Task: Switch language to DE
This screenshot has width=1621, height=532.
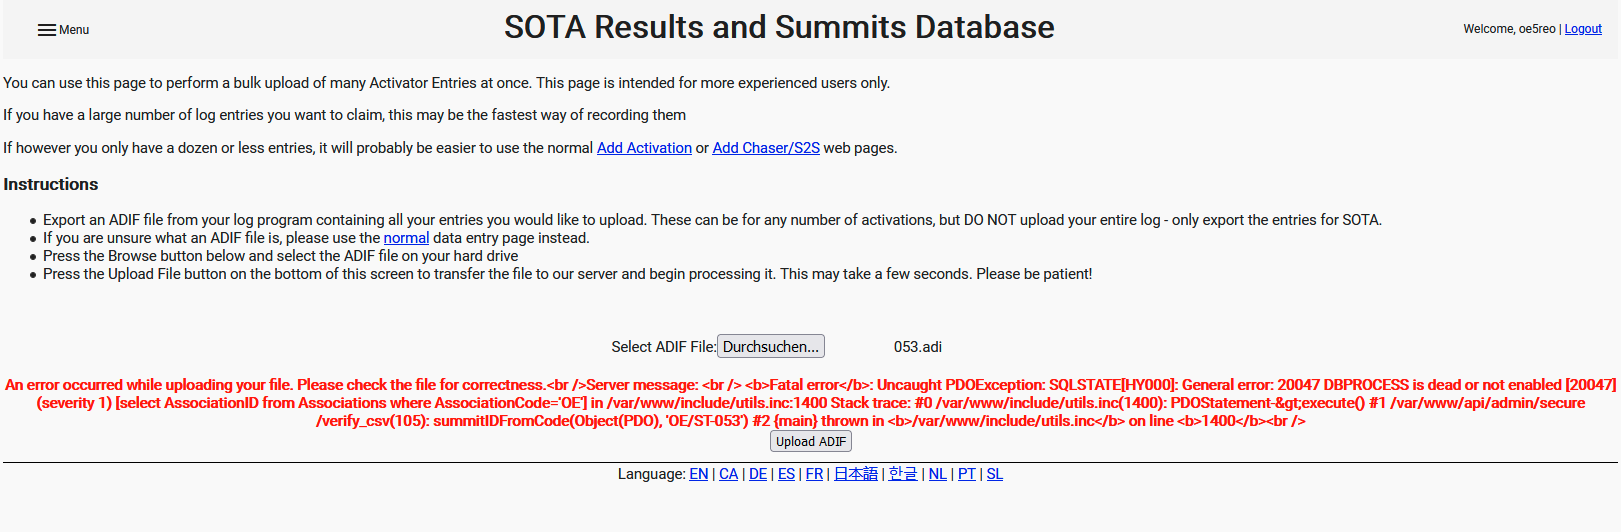Action: click(758, 474)
